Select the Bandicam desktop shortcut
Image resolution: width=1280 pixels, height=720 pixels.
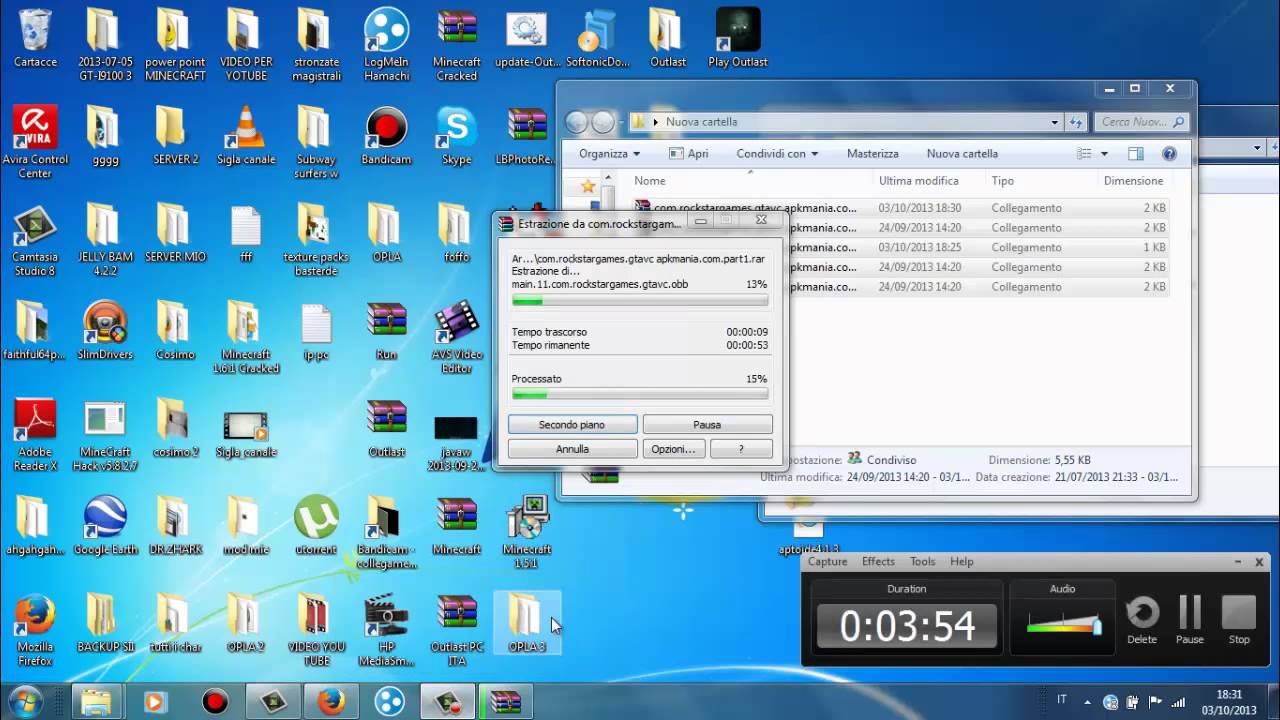click(x=386, y=136)
